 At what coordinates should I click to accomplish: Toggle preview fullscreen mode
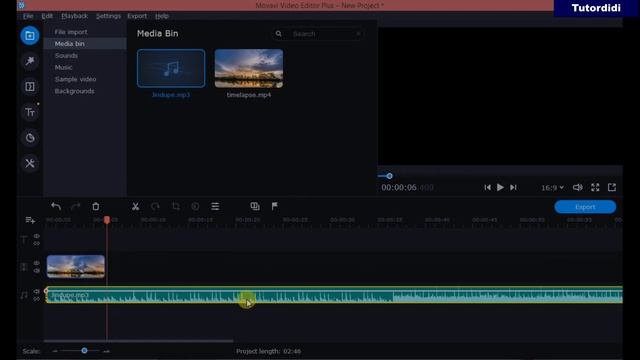click(x=595, y=187)
